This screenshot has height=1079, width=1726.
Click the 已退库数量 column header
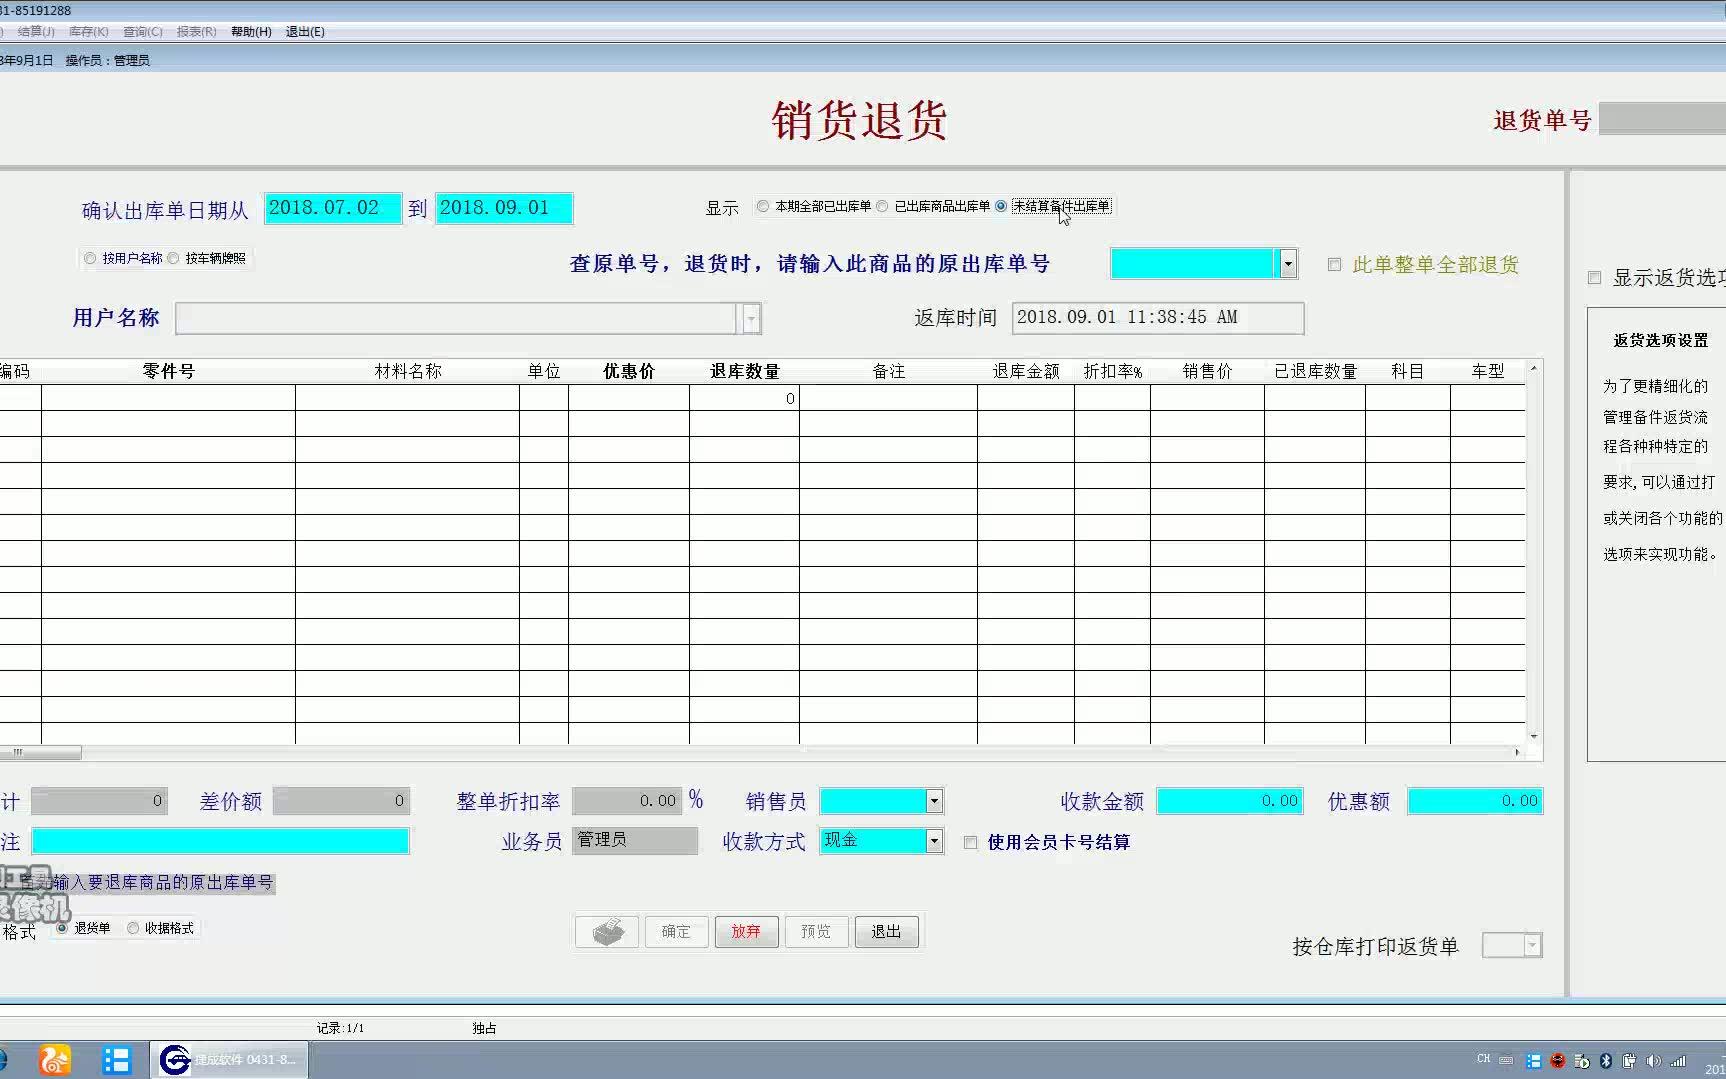coord(1315,371)
